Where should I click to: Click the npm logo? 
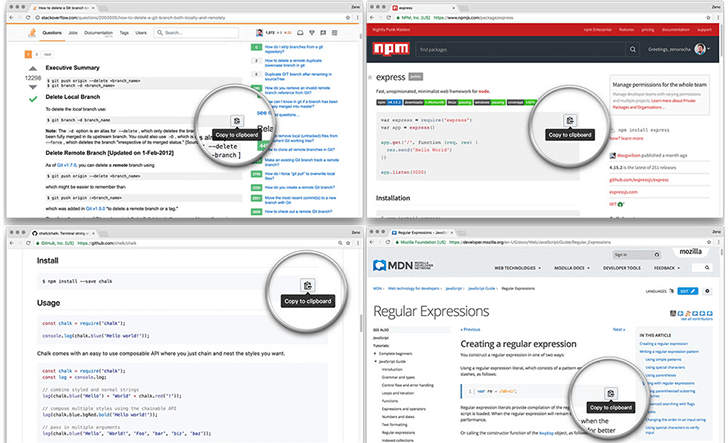coord(390,49)
